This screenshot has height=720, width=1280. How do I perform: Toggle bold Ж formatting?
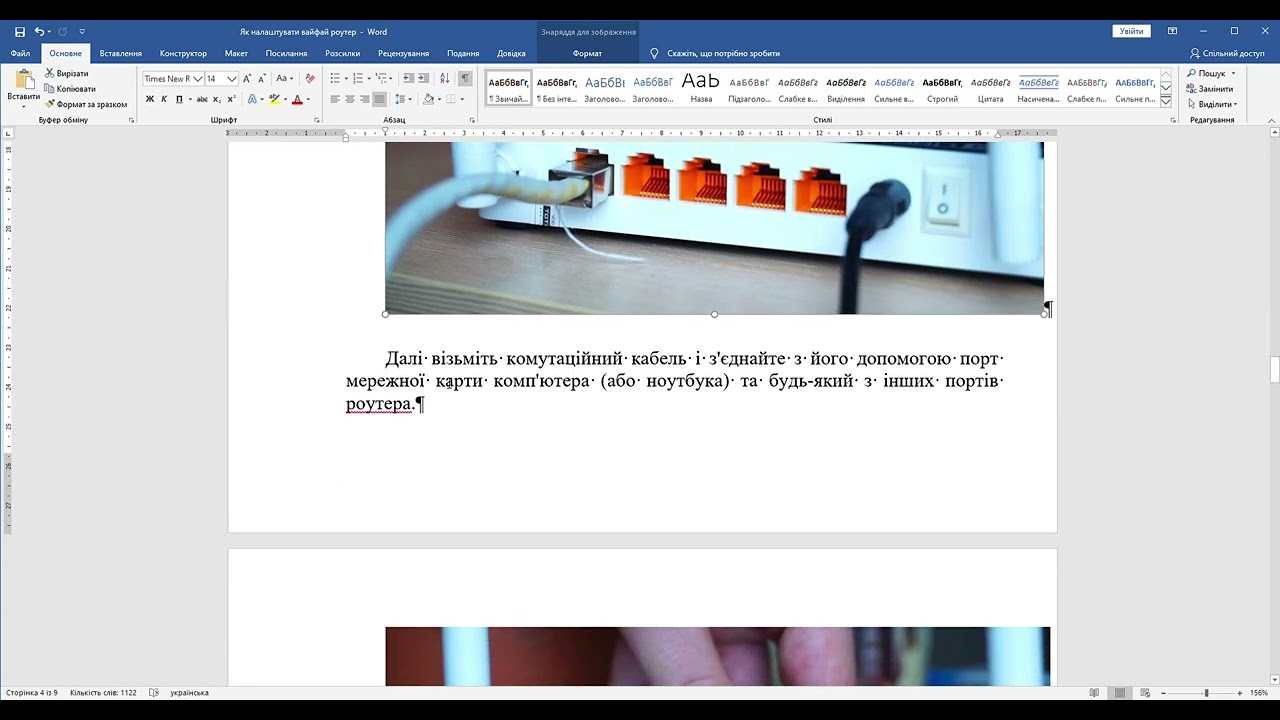[150, 99]
